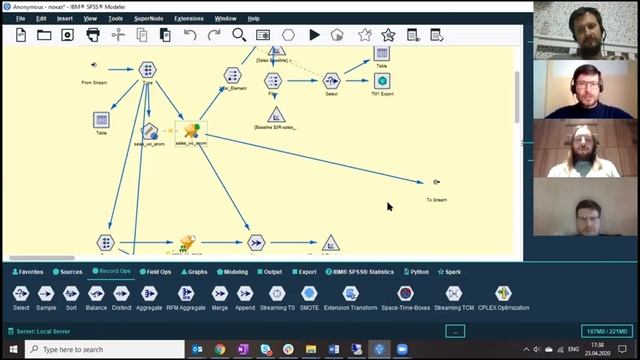
Task: Pick the SMOTE node in palette
Action: click(x=309, y=298)
